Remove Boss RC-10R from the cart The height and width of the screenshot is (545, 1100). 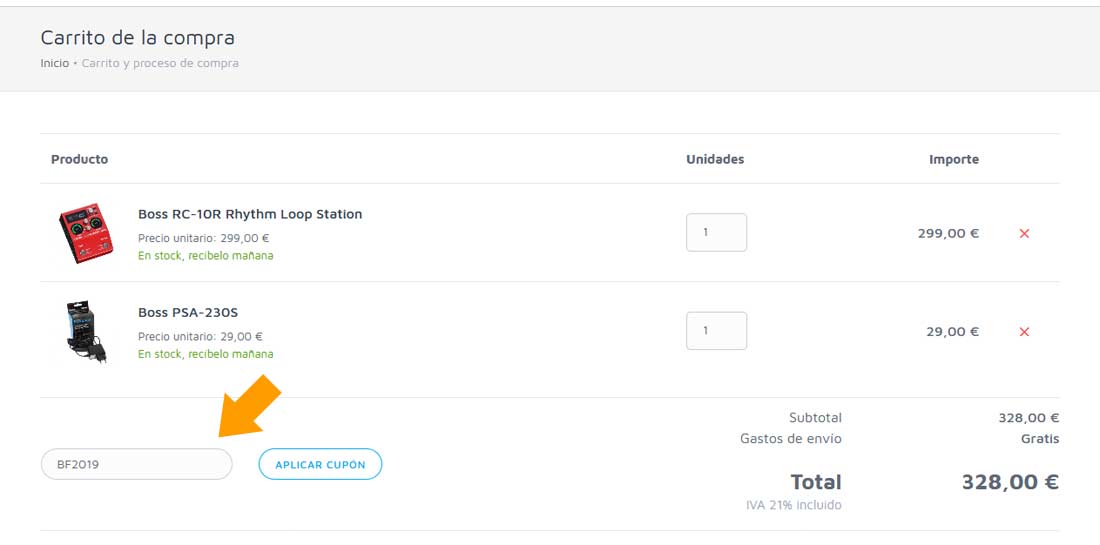pyautogui.click(x=1024, y=234)
